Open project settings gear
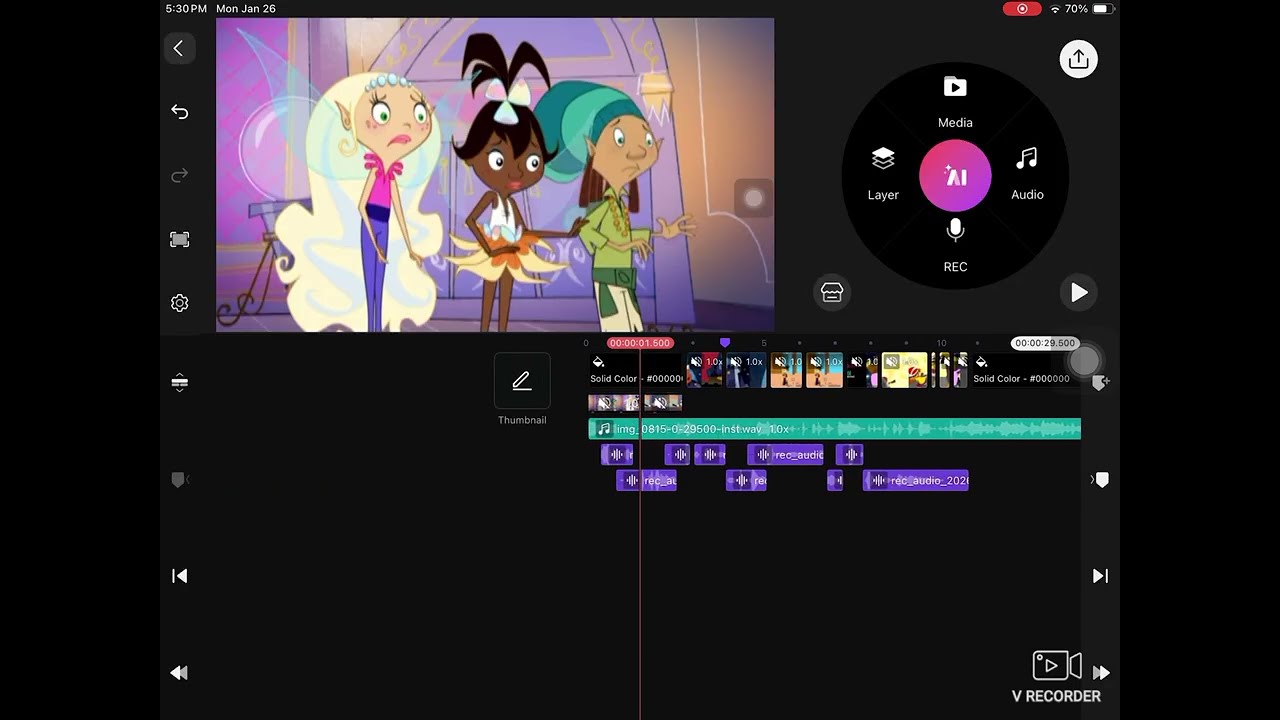 click(180, 303)
